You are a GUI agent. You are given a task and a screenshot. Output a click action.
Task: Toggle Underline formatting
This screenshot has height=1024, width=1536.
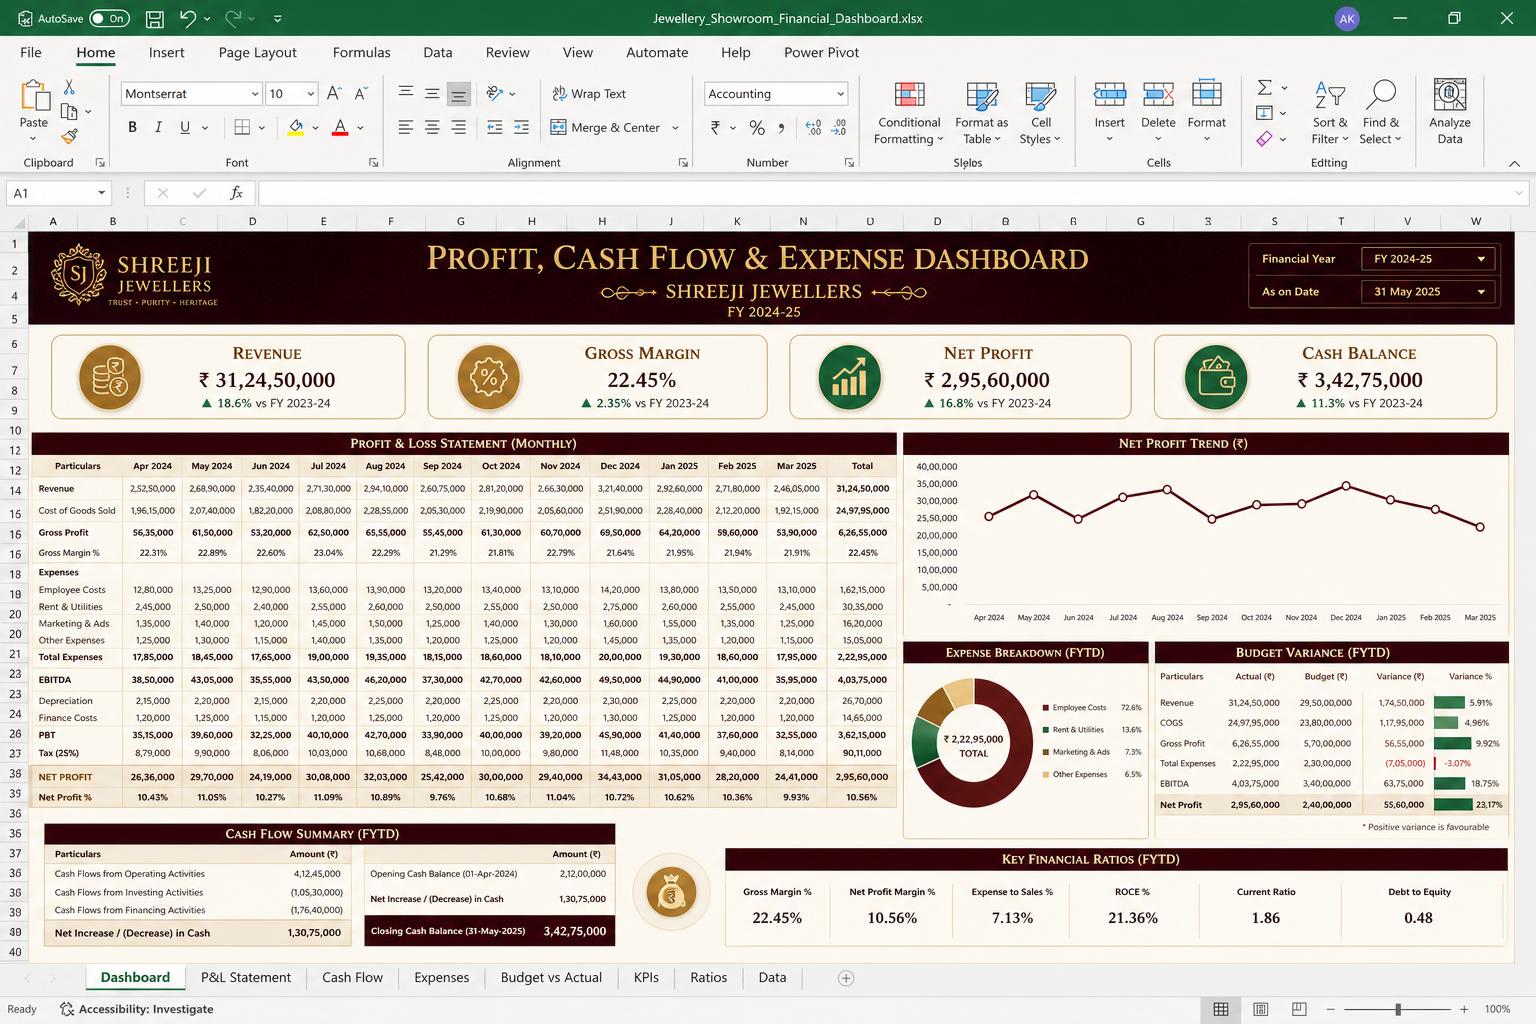tap(185, 127)
